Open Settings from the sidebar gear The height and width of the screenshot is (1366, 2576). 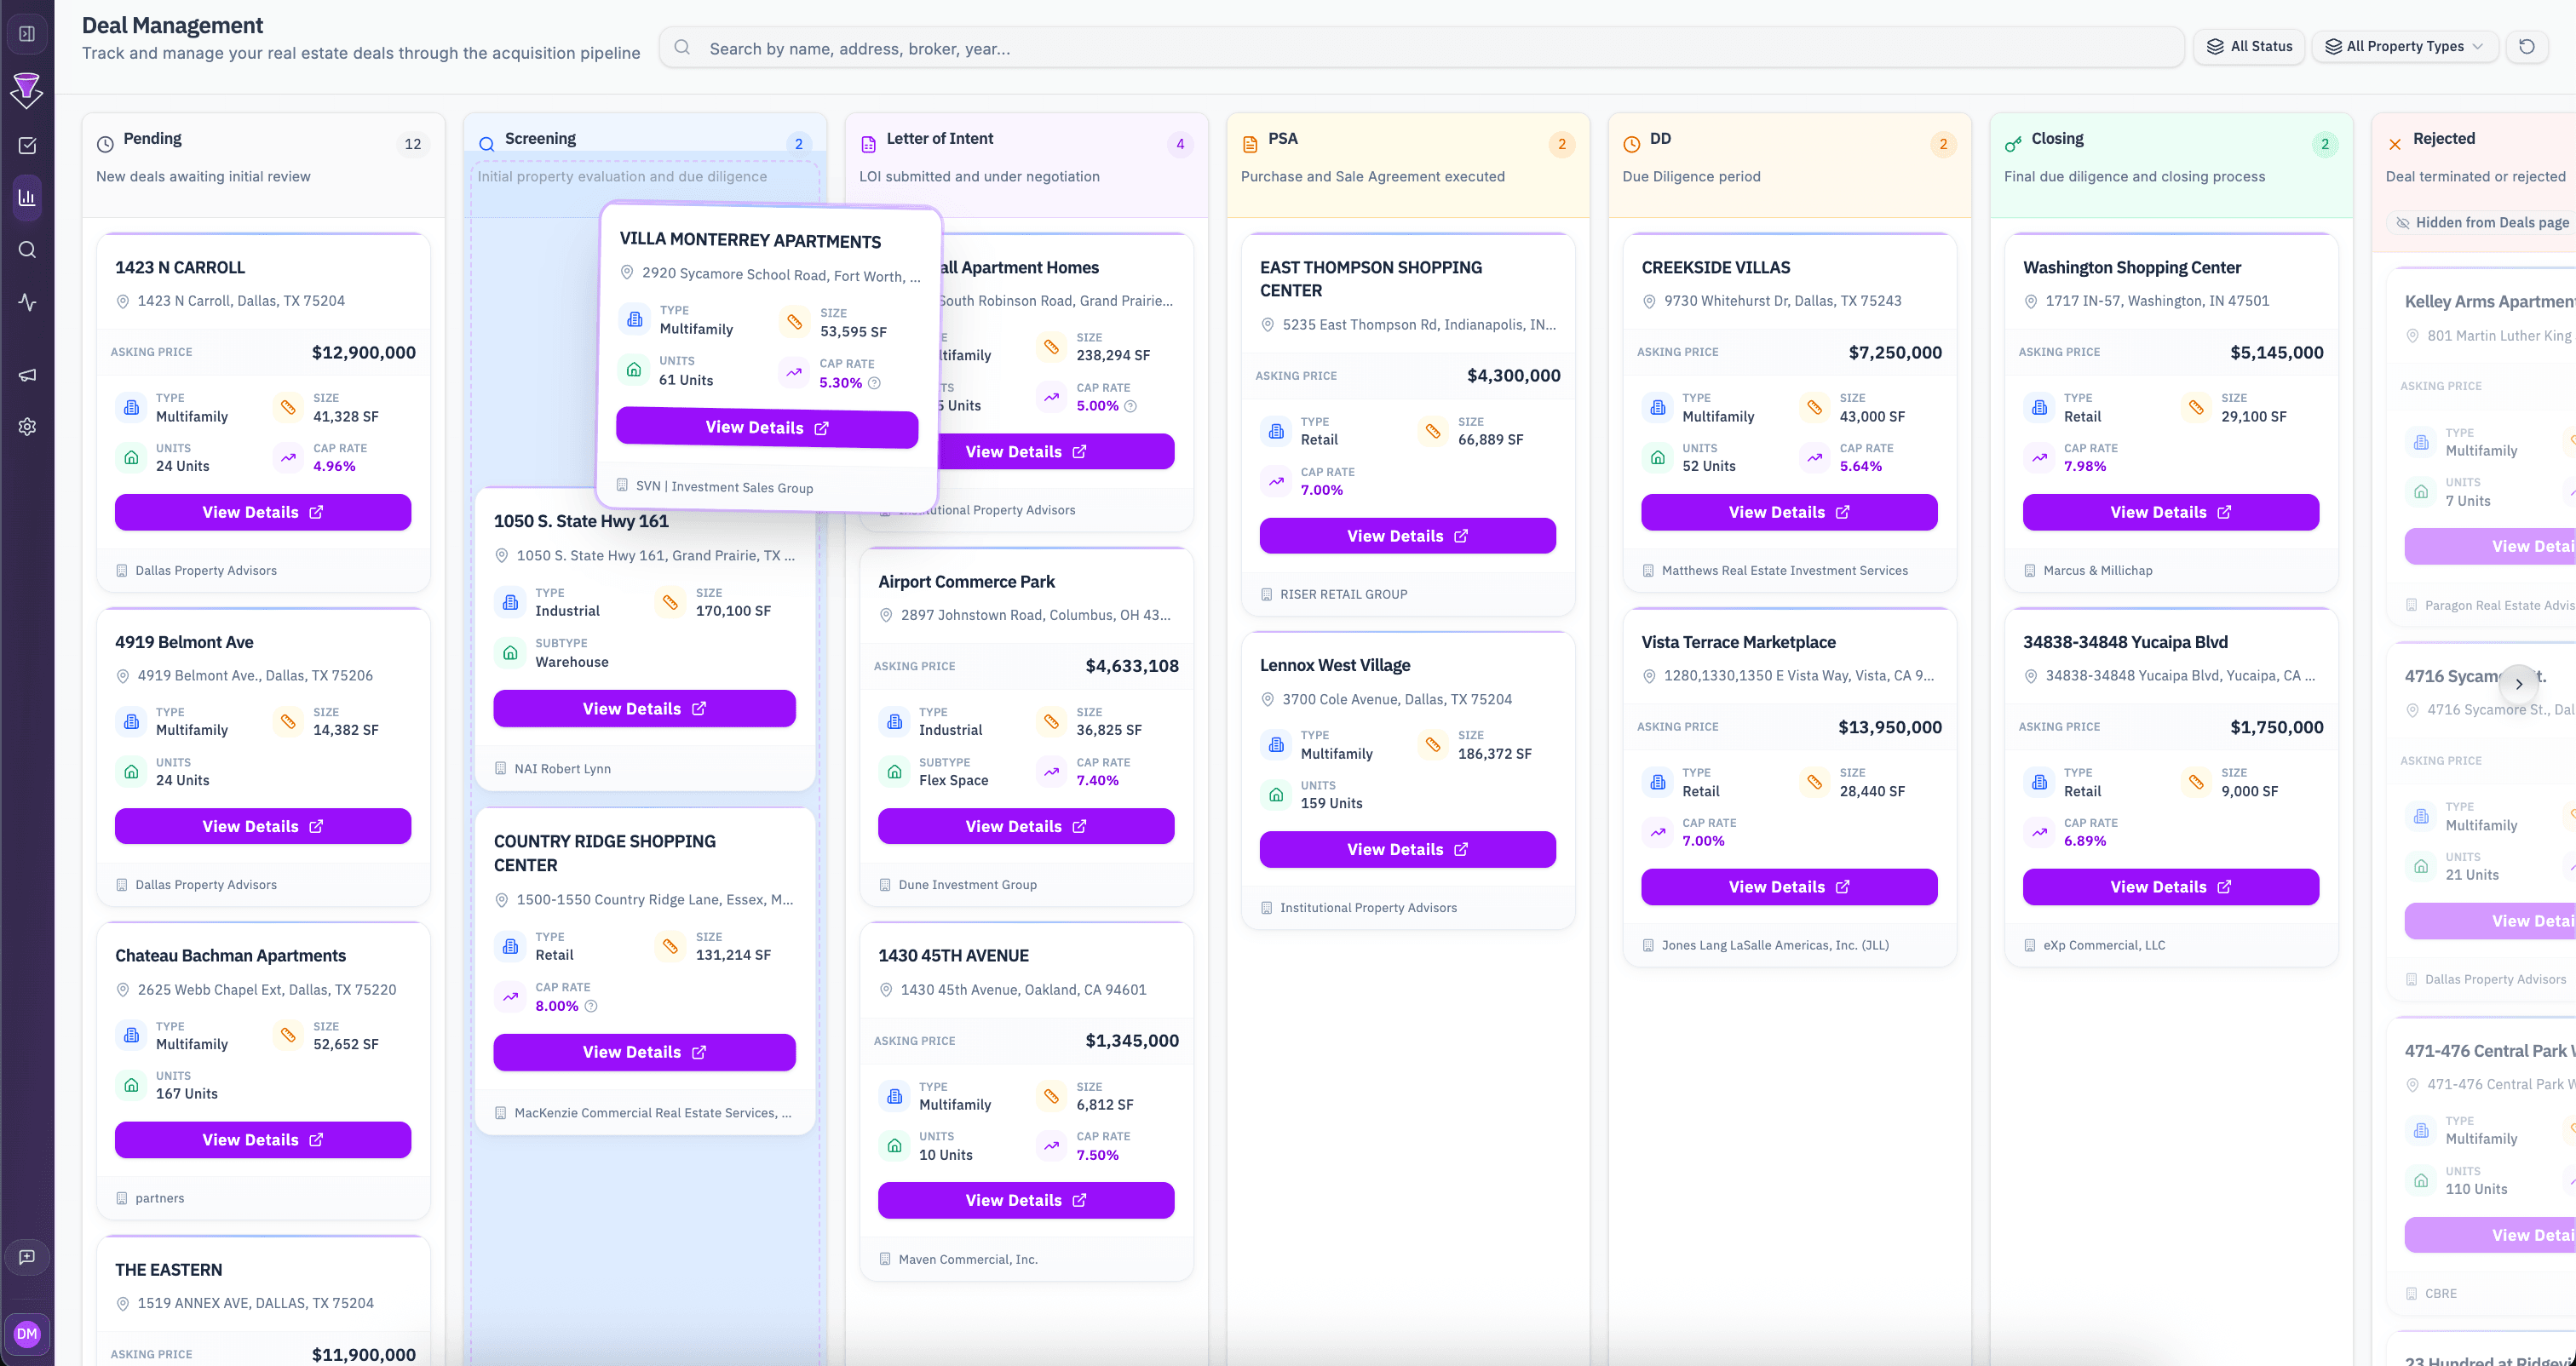pyautogui.click(x=27, y=426)
